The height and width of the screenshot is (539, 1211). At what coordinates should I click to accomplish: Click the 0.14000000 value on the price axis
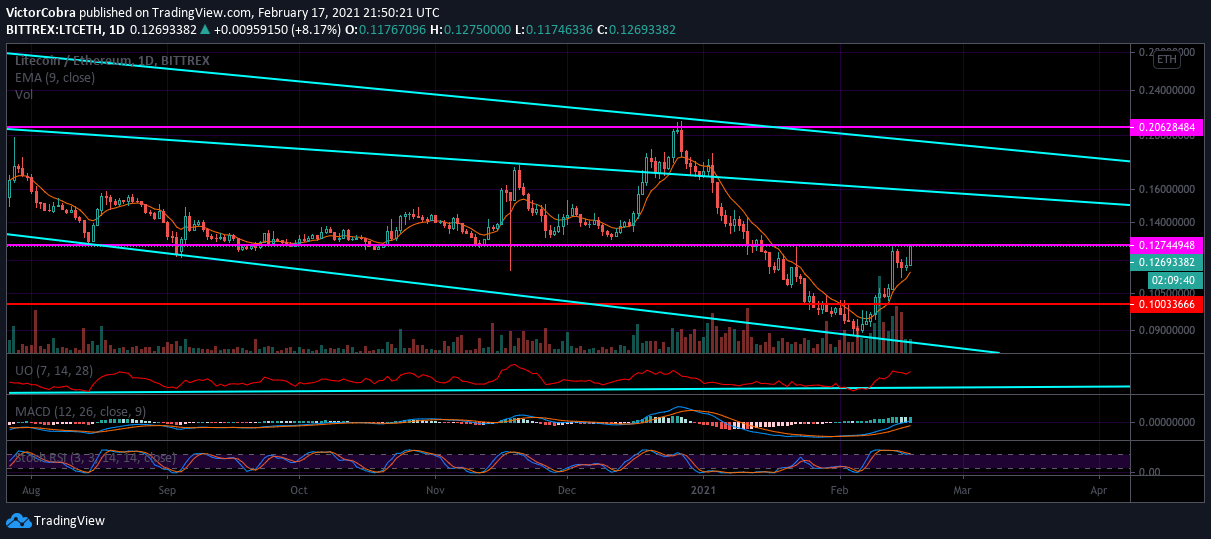[x=1168, y=222]
